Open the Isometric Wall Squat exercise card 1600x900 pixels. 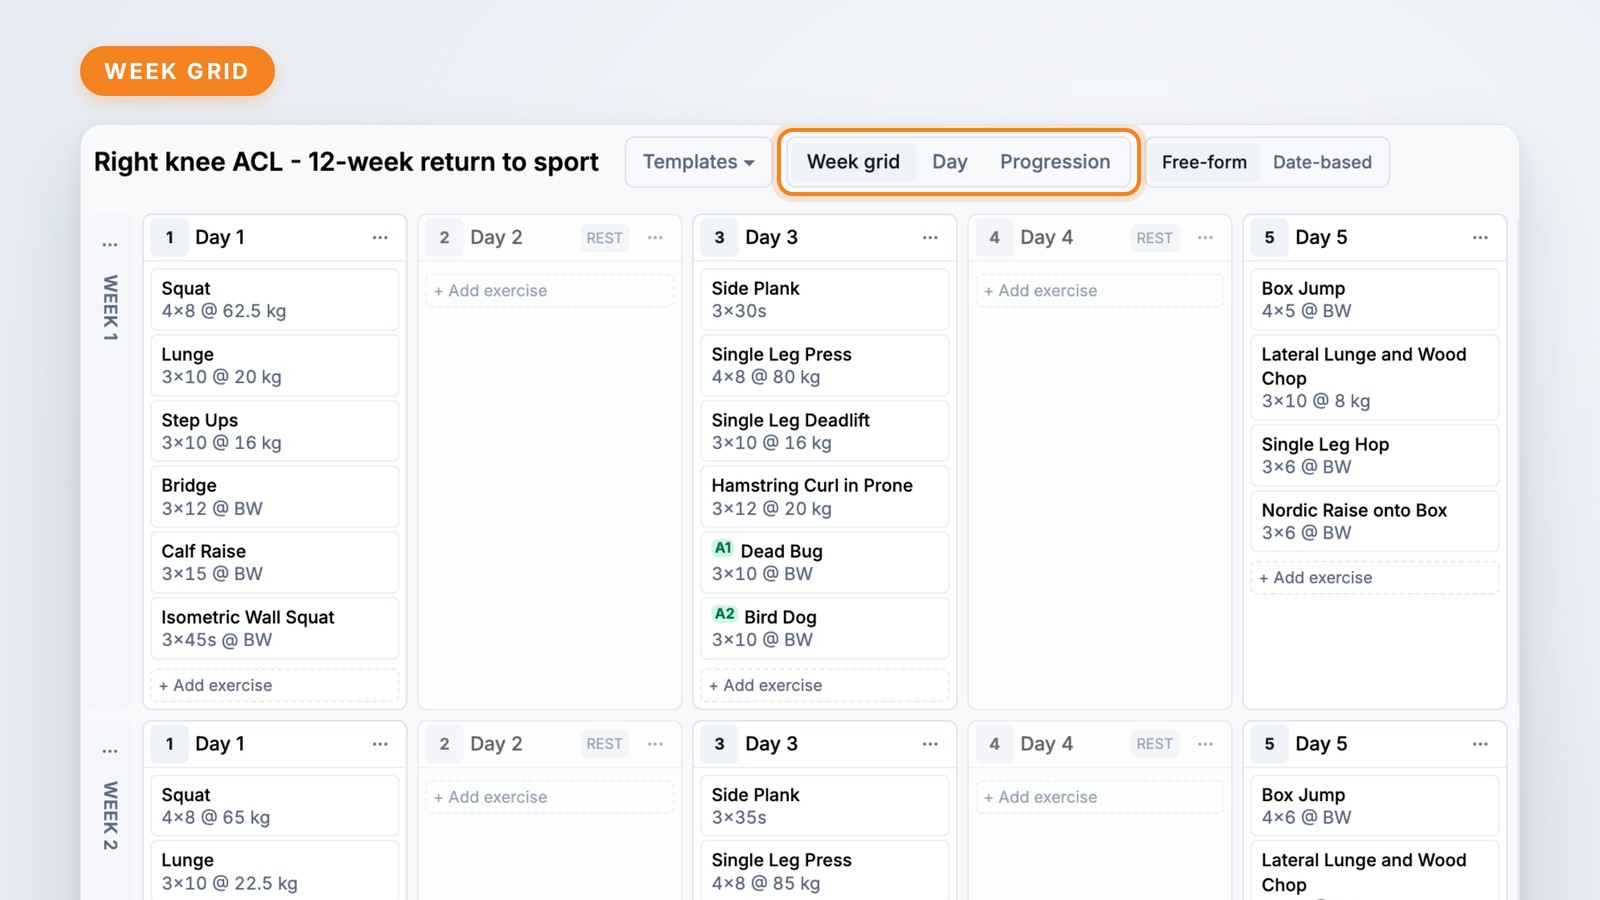(x=275, y=628)
